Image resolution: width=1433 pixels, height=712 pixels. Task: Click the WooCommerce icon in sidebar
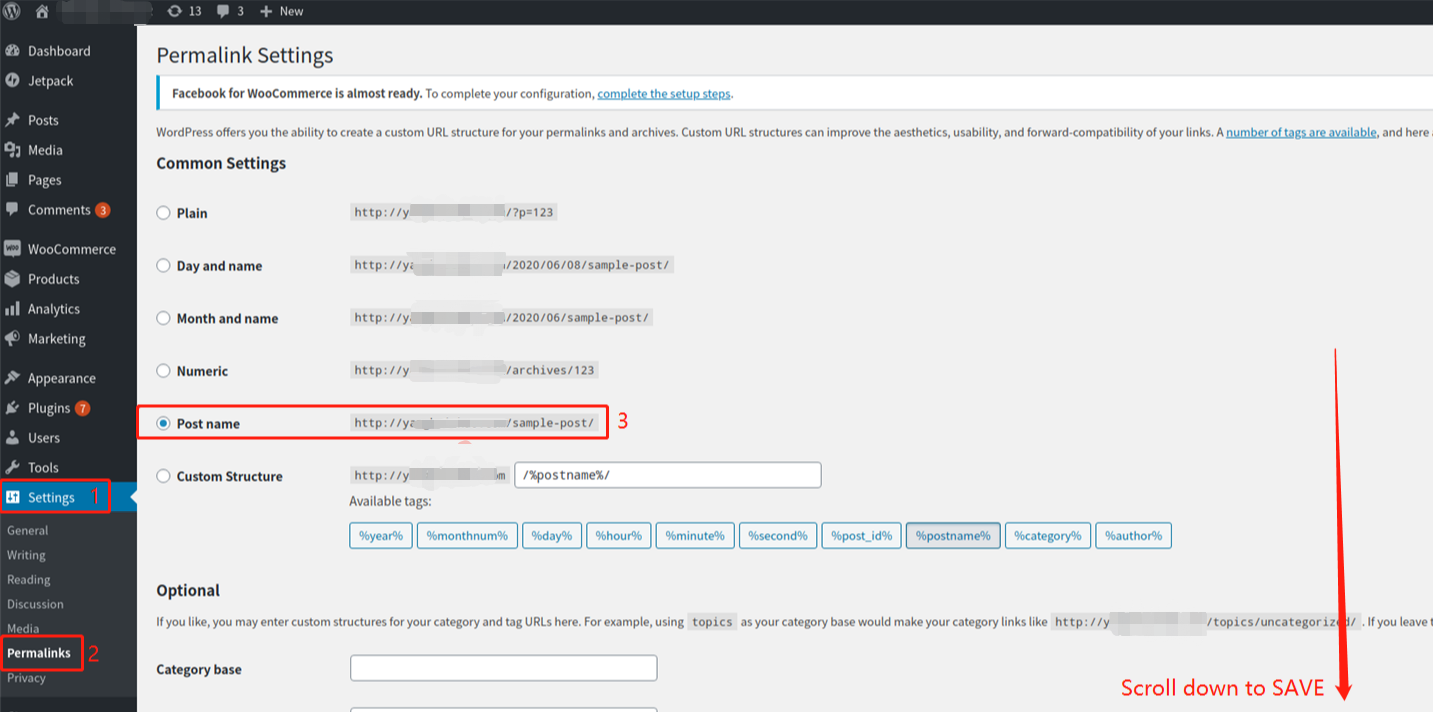[x=12, y=249]
